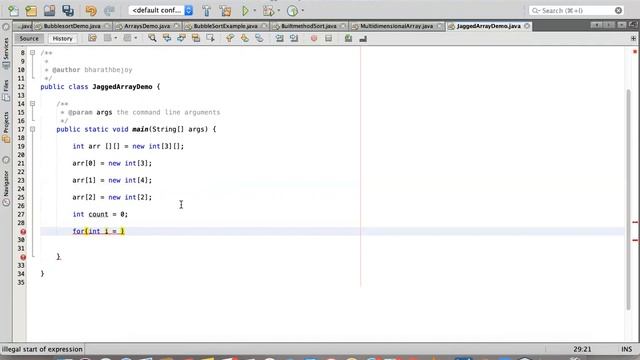Click the vertical editor scrollbar
Viewport: 640px width, 360px height.
[x=629, y=199]
